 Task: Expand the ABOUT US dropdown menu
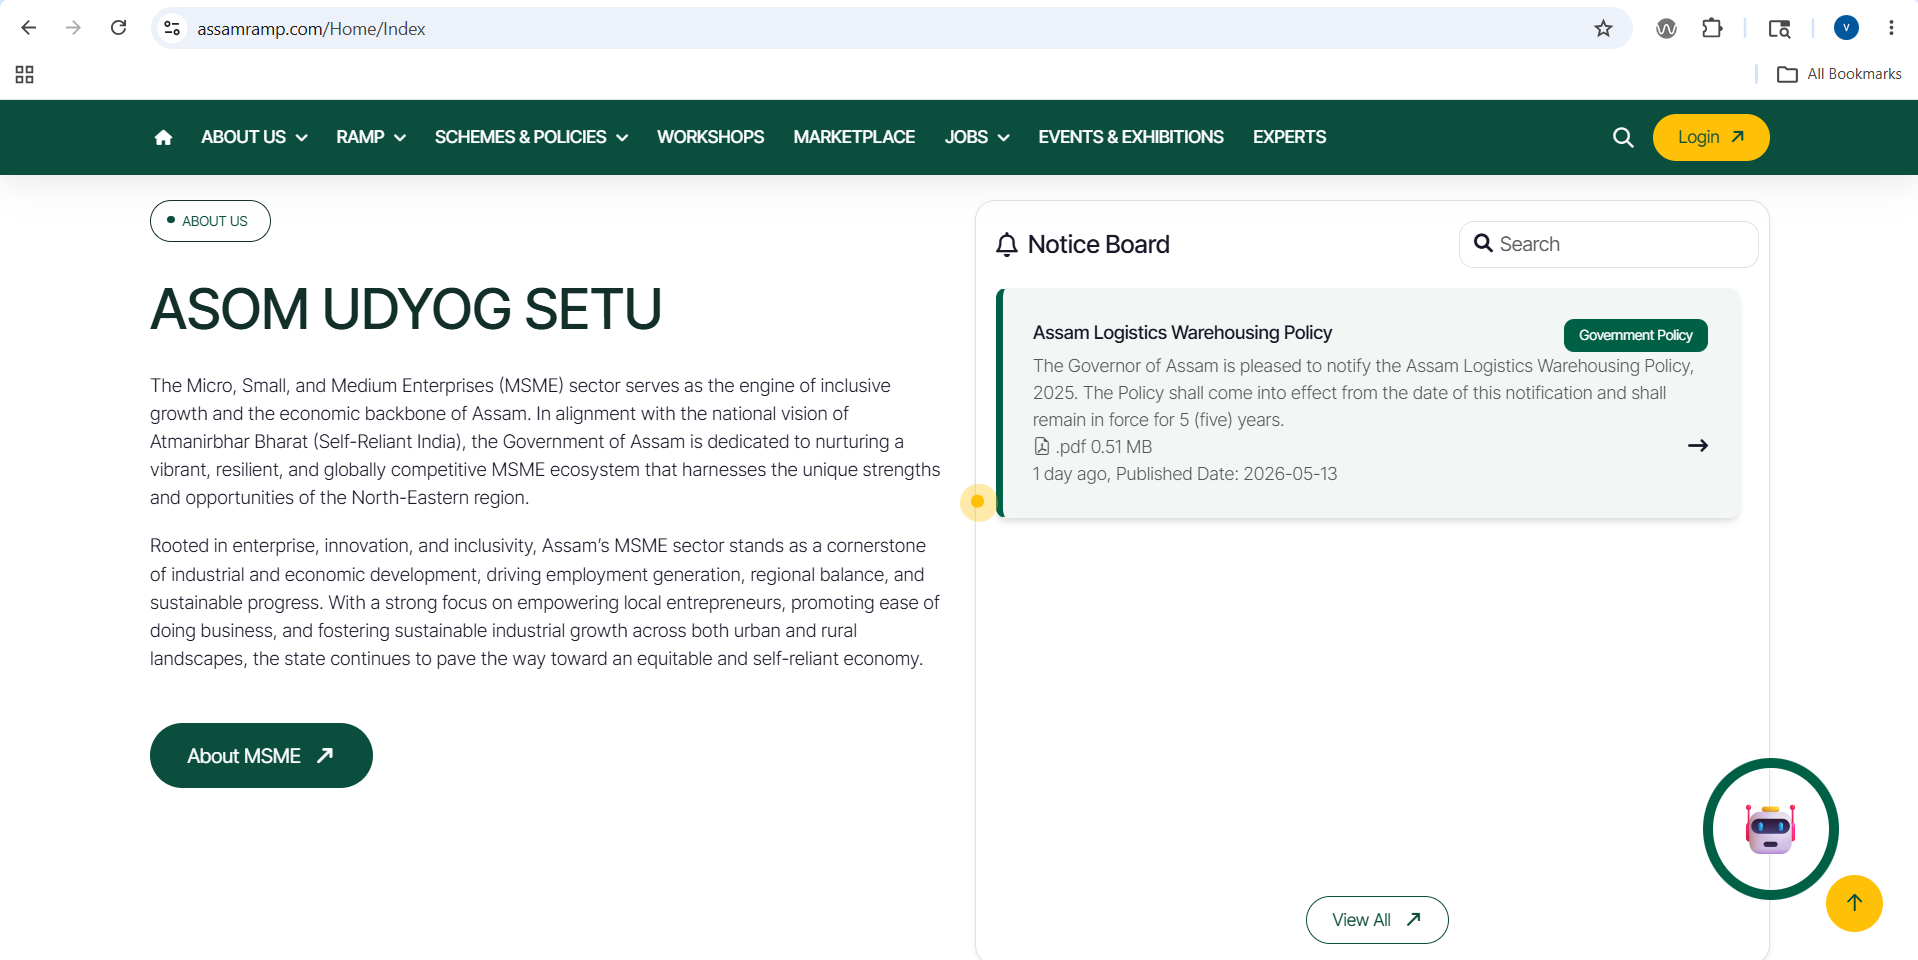254,137
